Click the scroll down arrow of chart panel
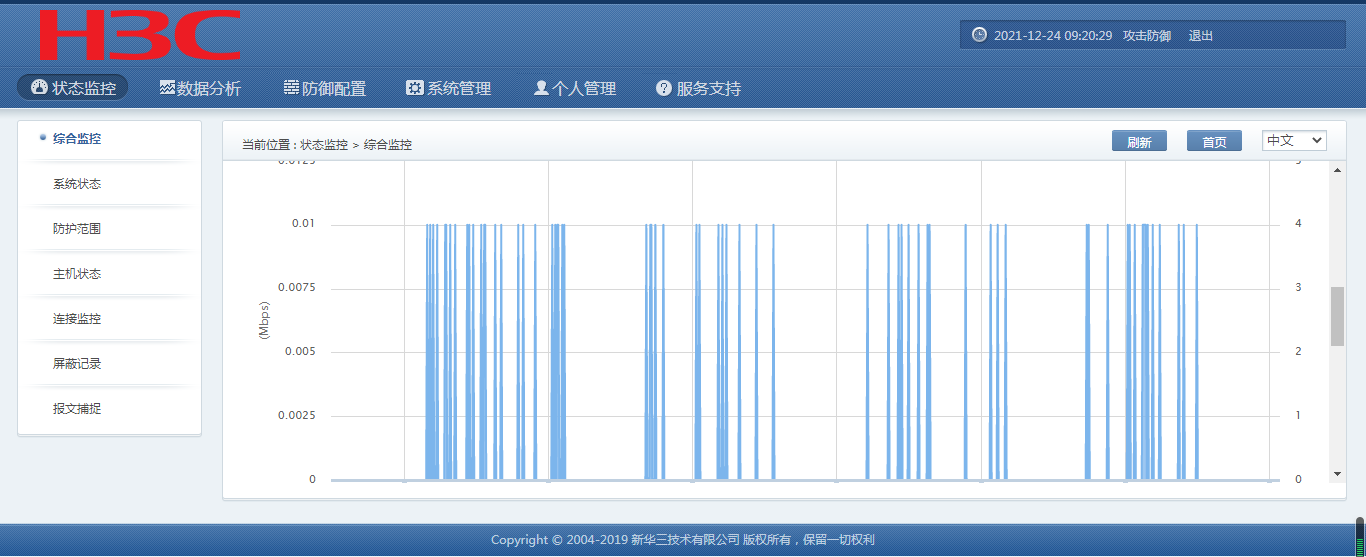The width and height of the screenshot is (1366, 557). [x=1337, y=474]
